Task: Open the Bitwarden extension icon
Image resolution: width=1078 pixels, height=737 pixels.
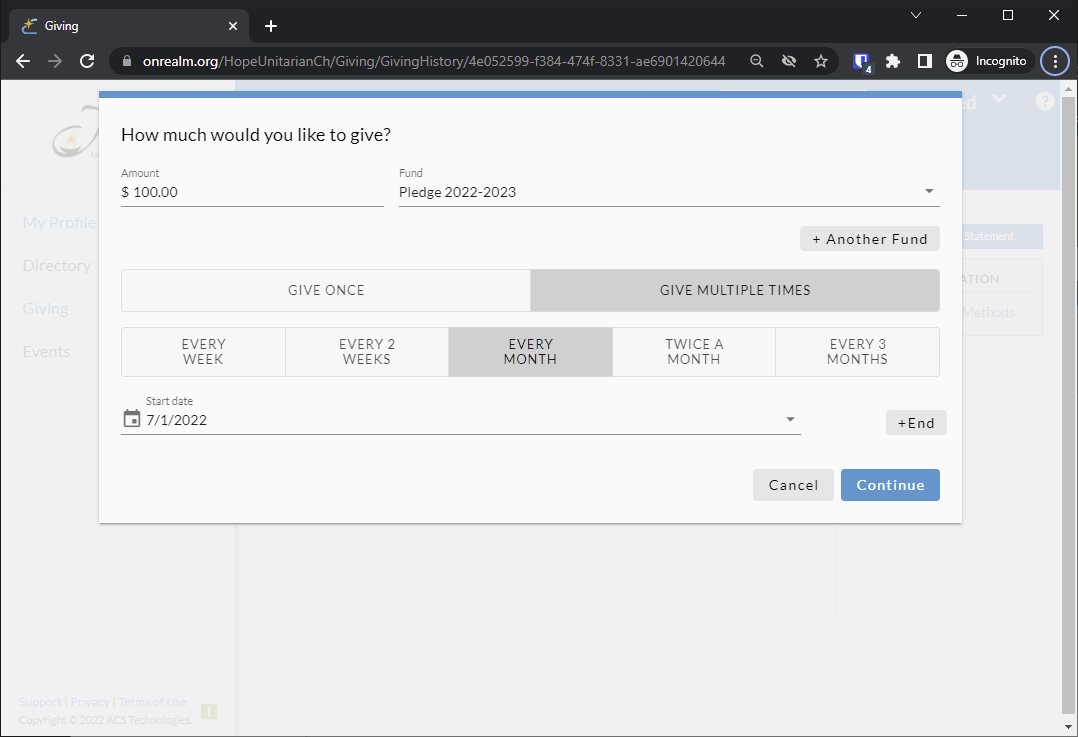Action: [x=860, y=61]
